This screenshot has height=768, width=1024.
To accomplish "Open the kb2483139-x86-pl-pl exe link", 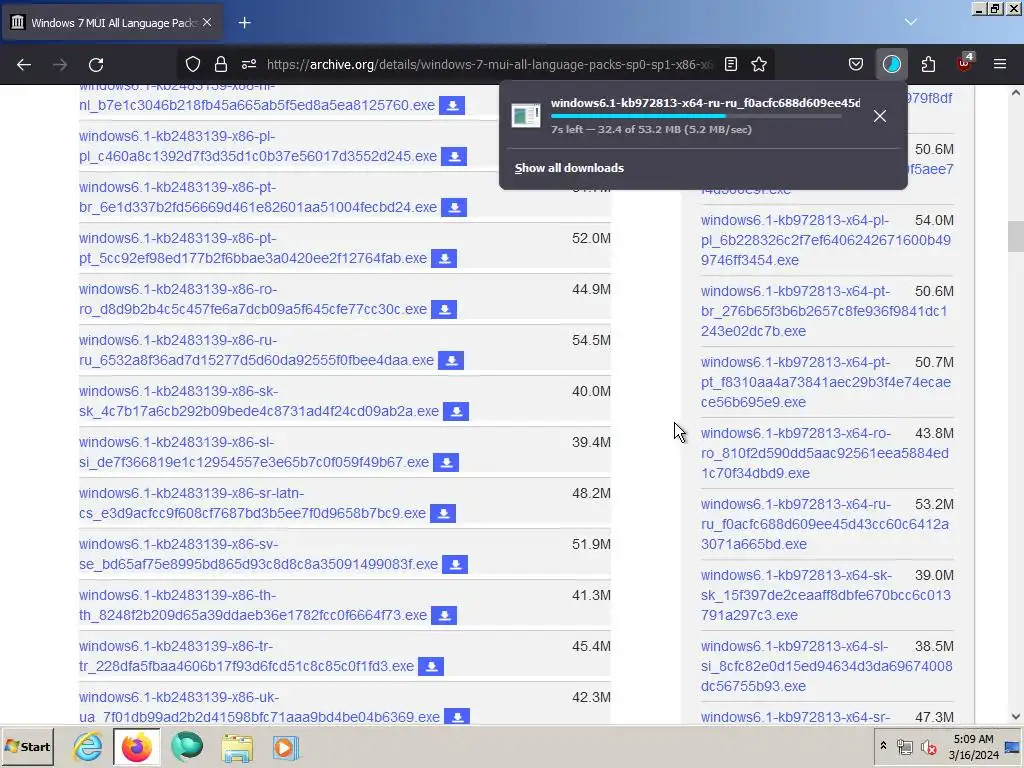I will [x=258, y=146].
